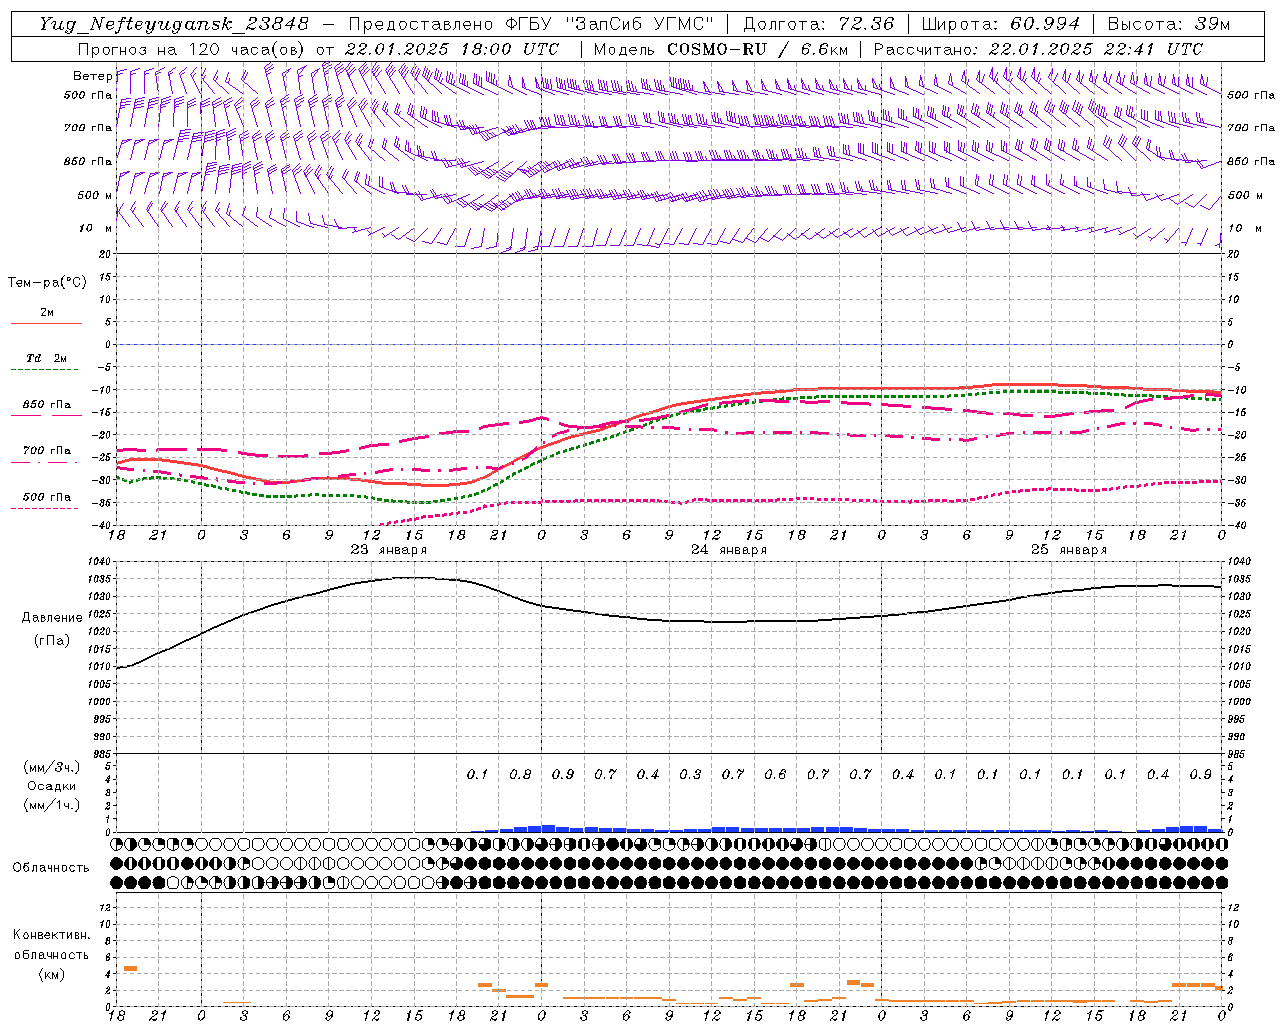Click the (мм/3ч.) precipitation unit label

pos(52,767)
